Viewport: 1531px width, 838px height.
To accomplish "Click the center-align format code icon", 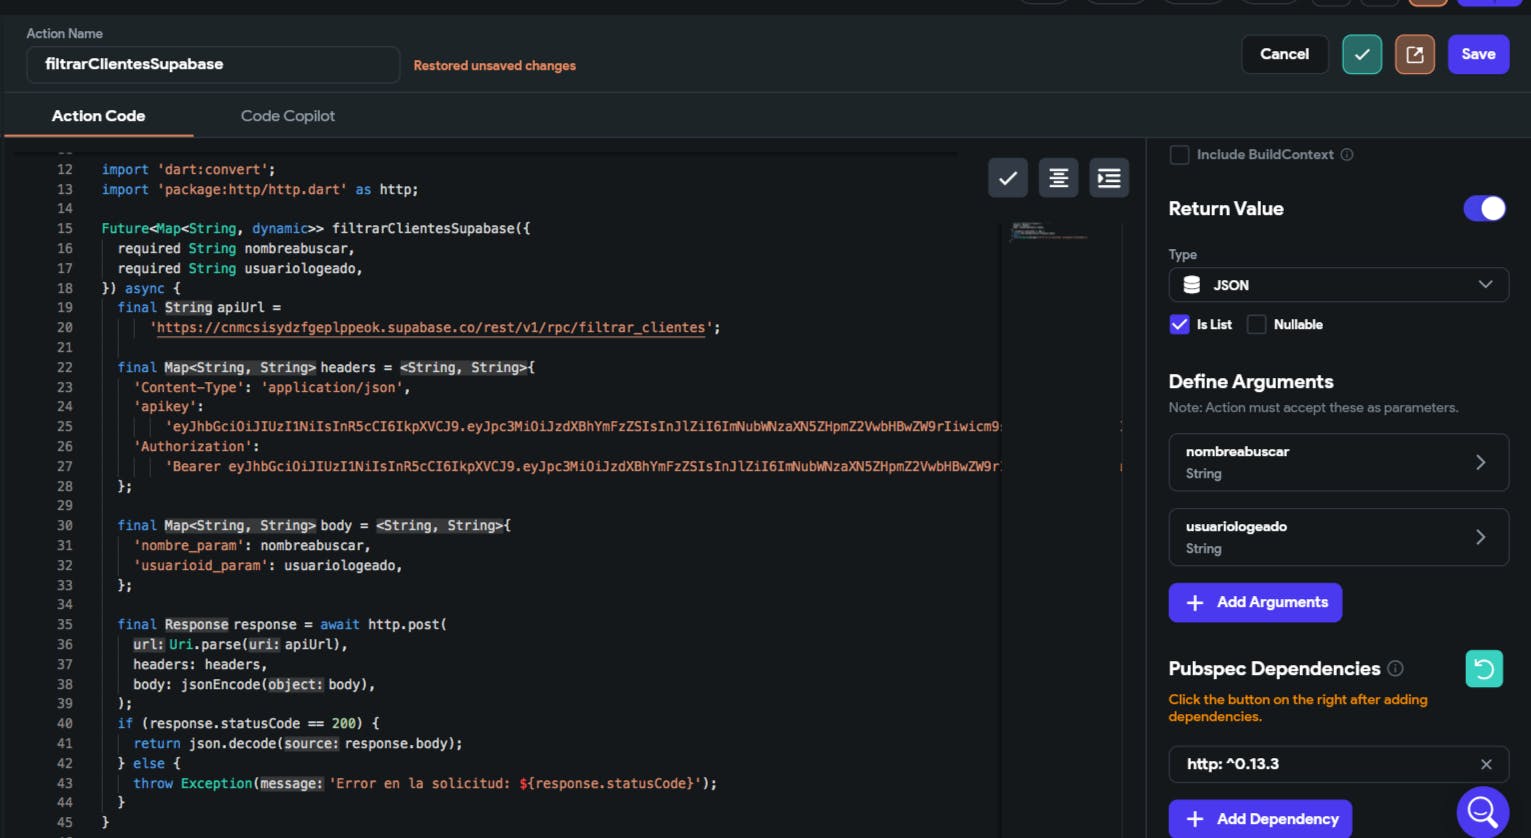I will coord(1058,178).
